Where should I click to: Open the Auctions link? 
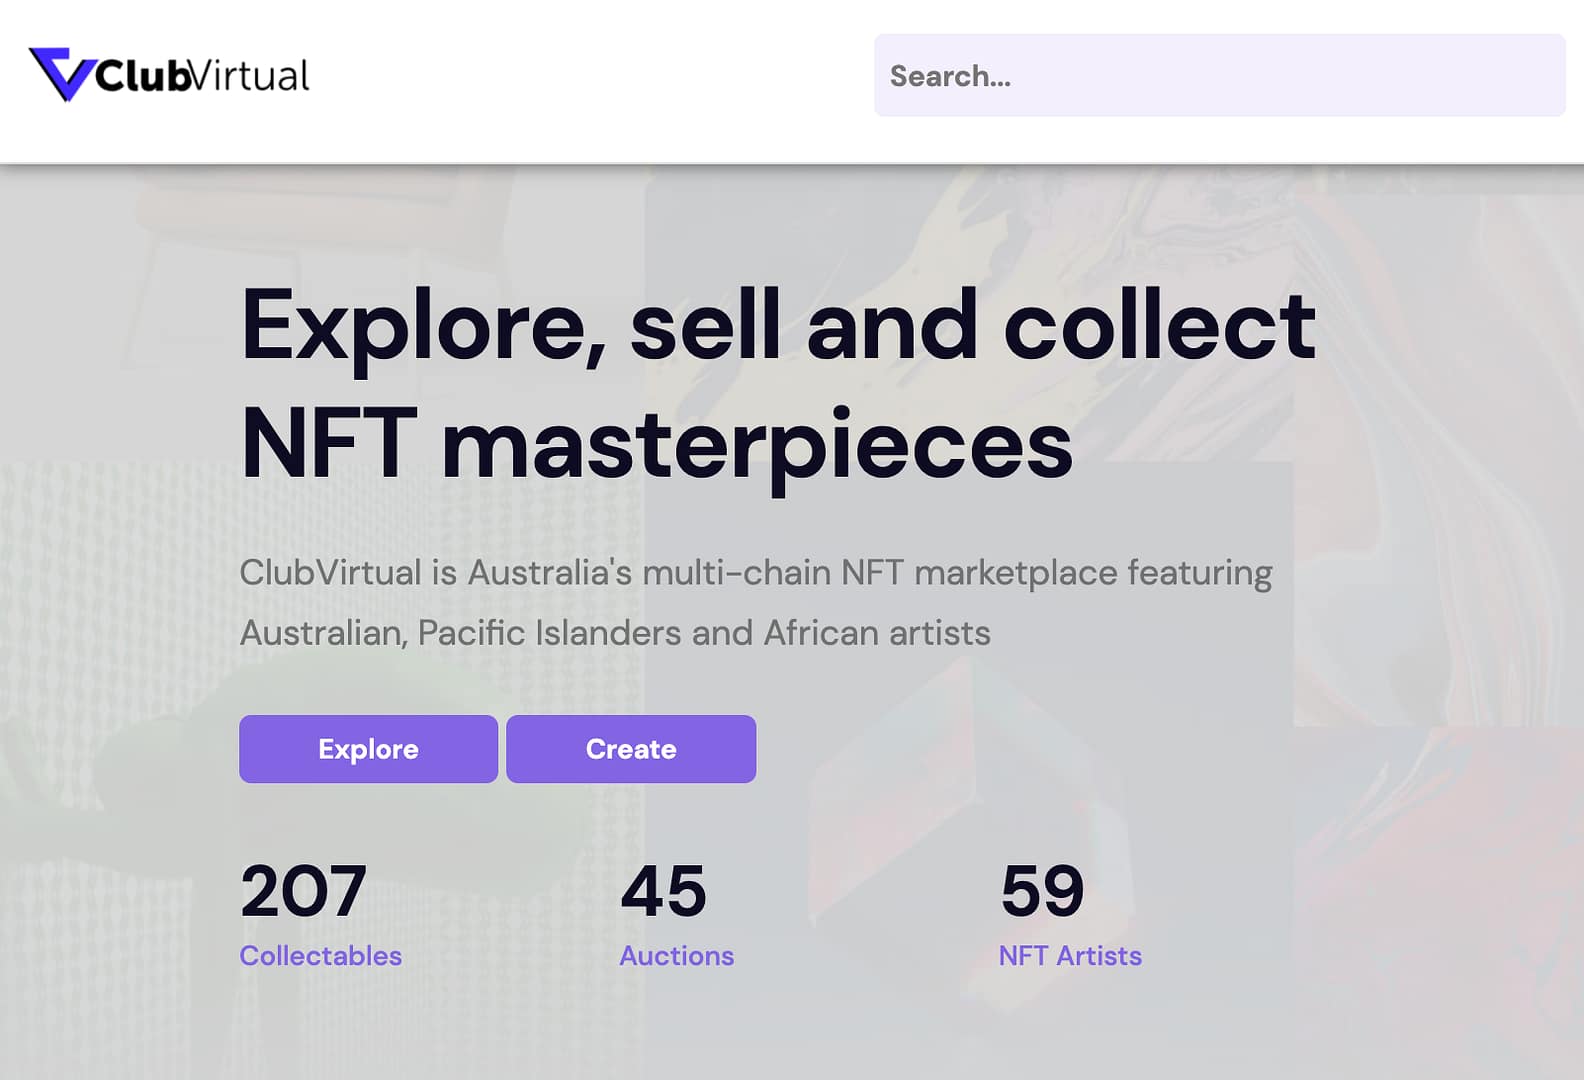[676, 956]
